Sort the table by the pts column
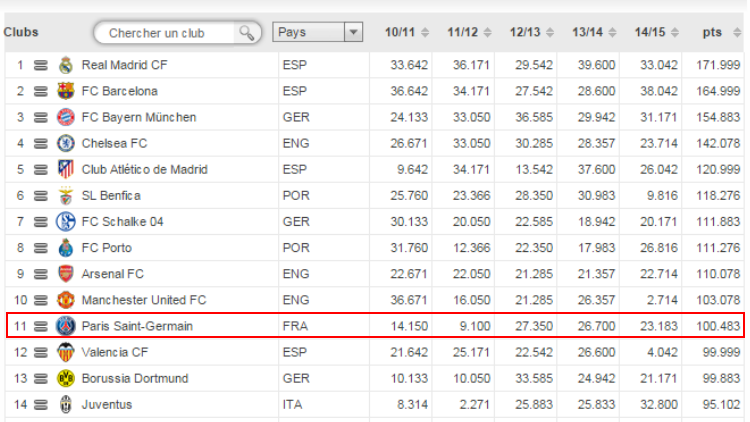 [718, 33]
